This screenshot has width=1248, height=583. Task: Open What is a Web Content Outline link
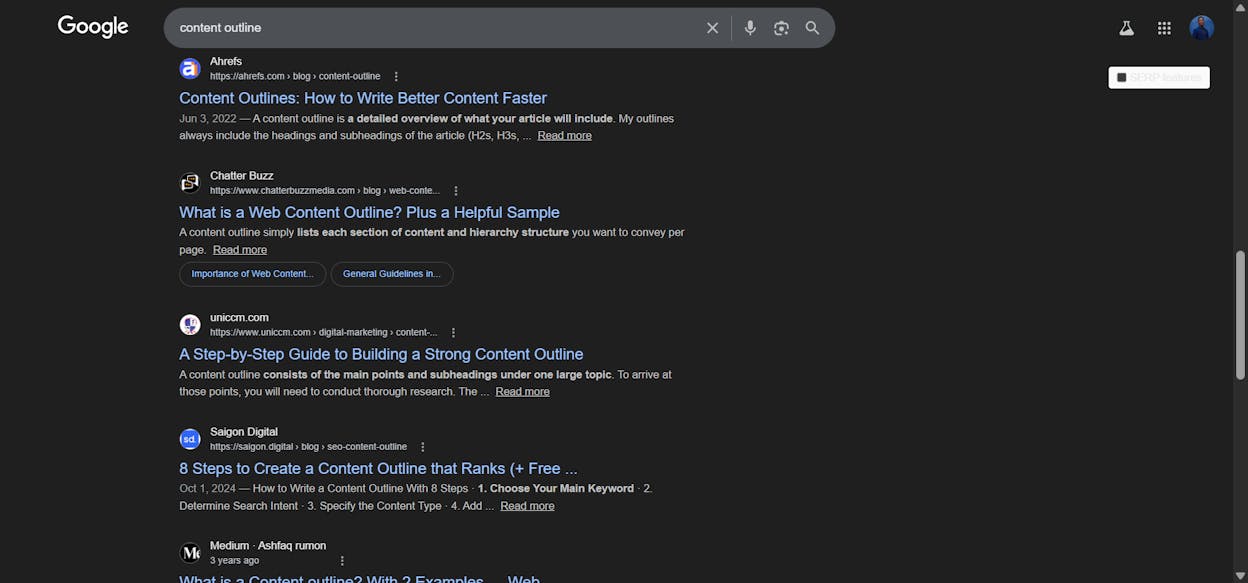point(369,212)
